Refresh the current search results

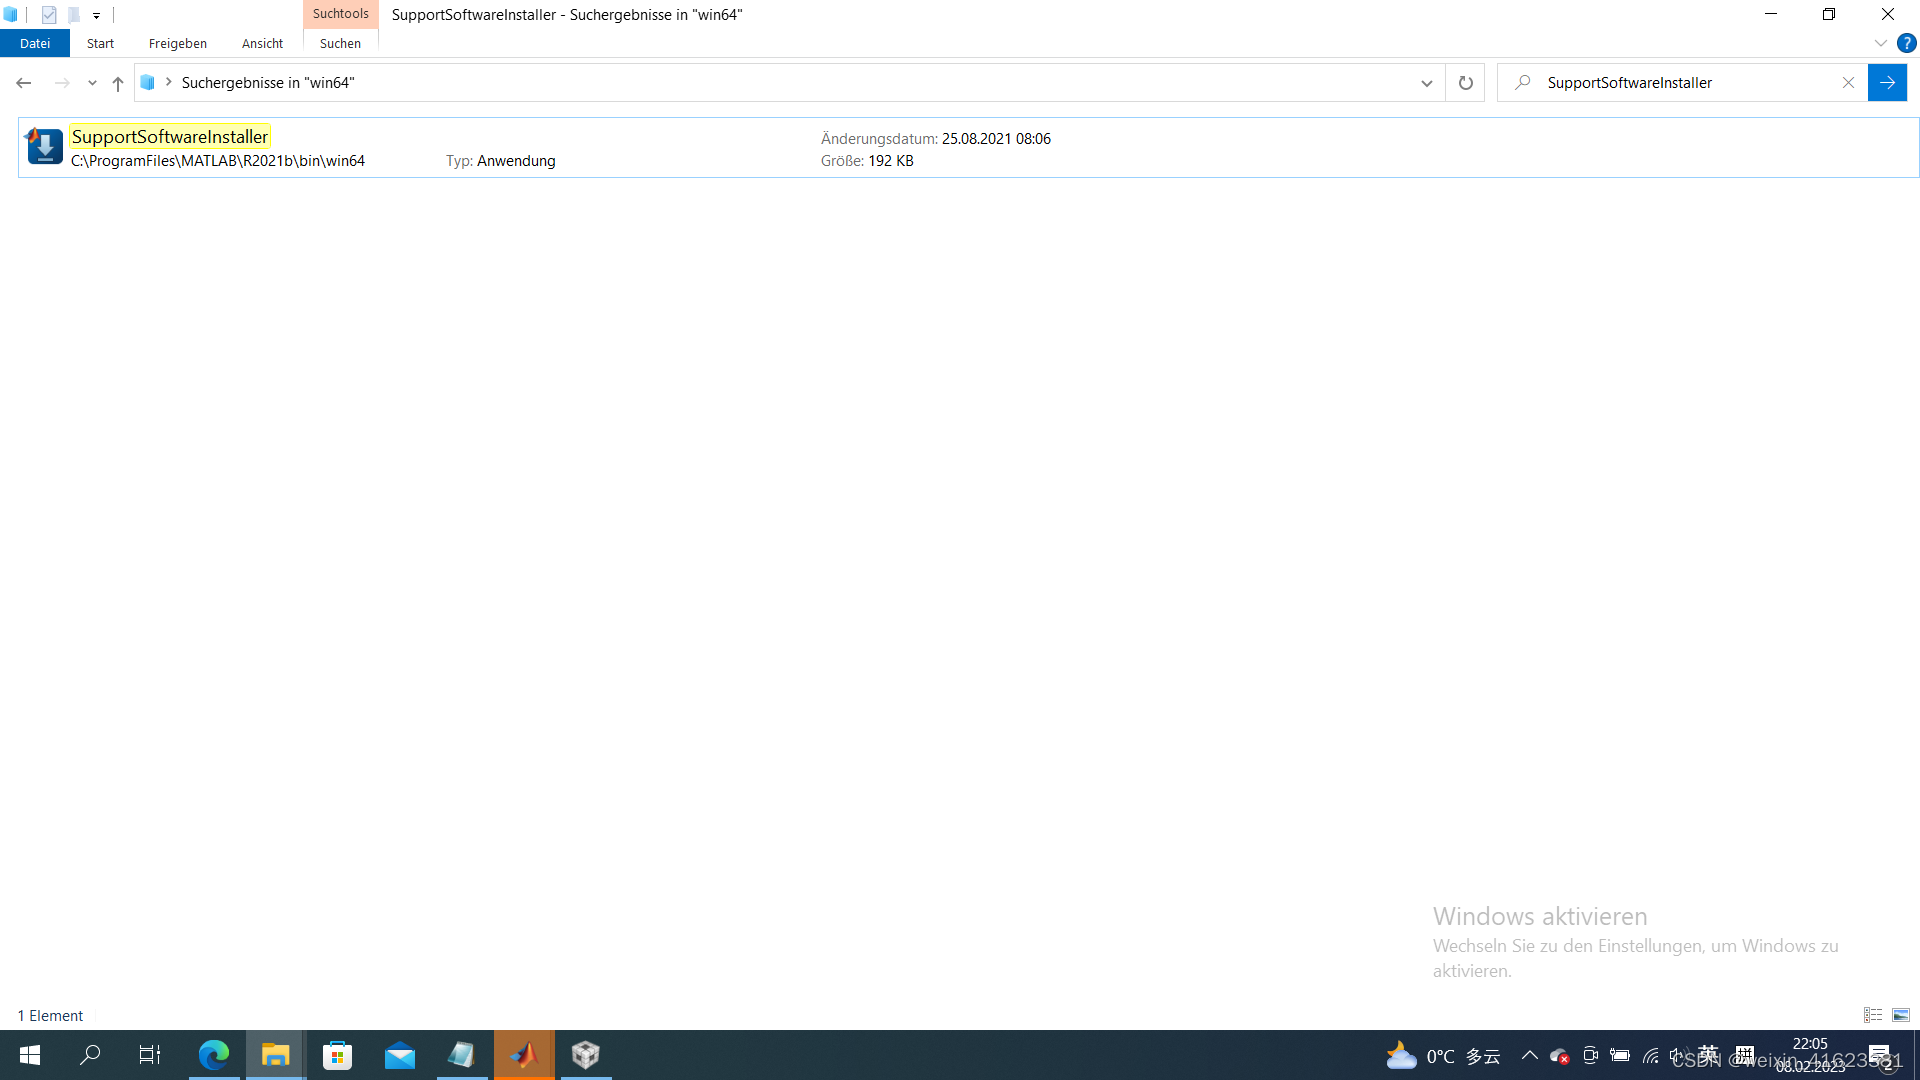click(x=1464, y=82)
